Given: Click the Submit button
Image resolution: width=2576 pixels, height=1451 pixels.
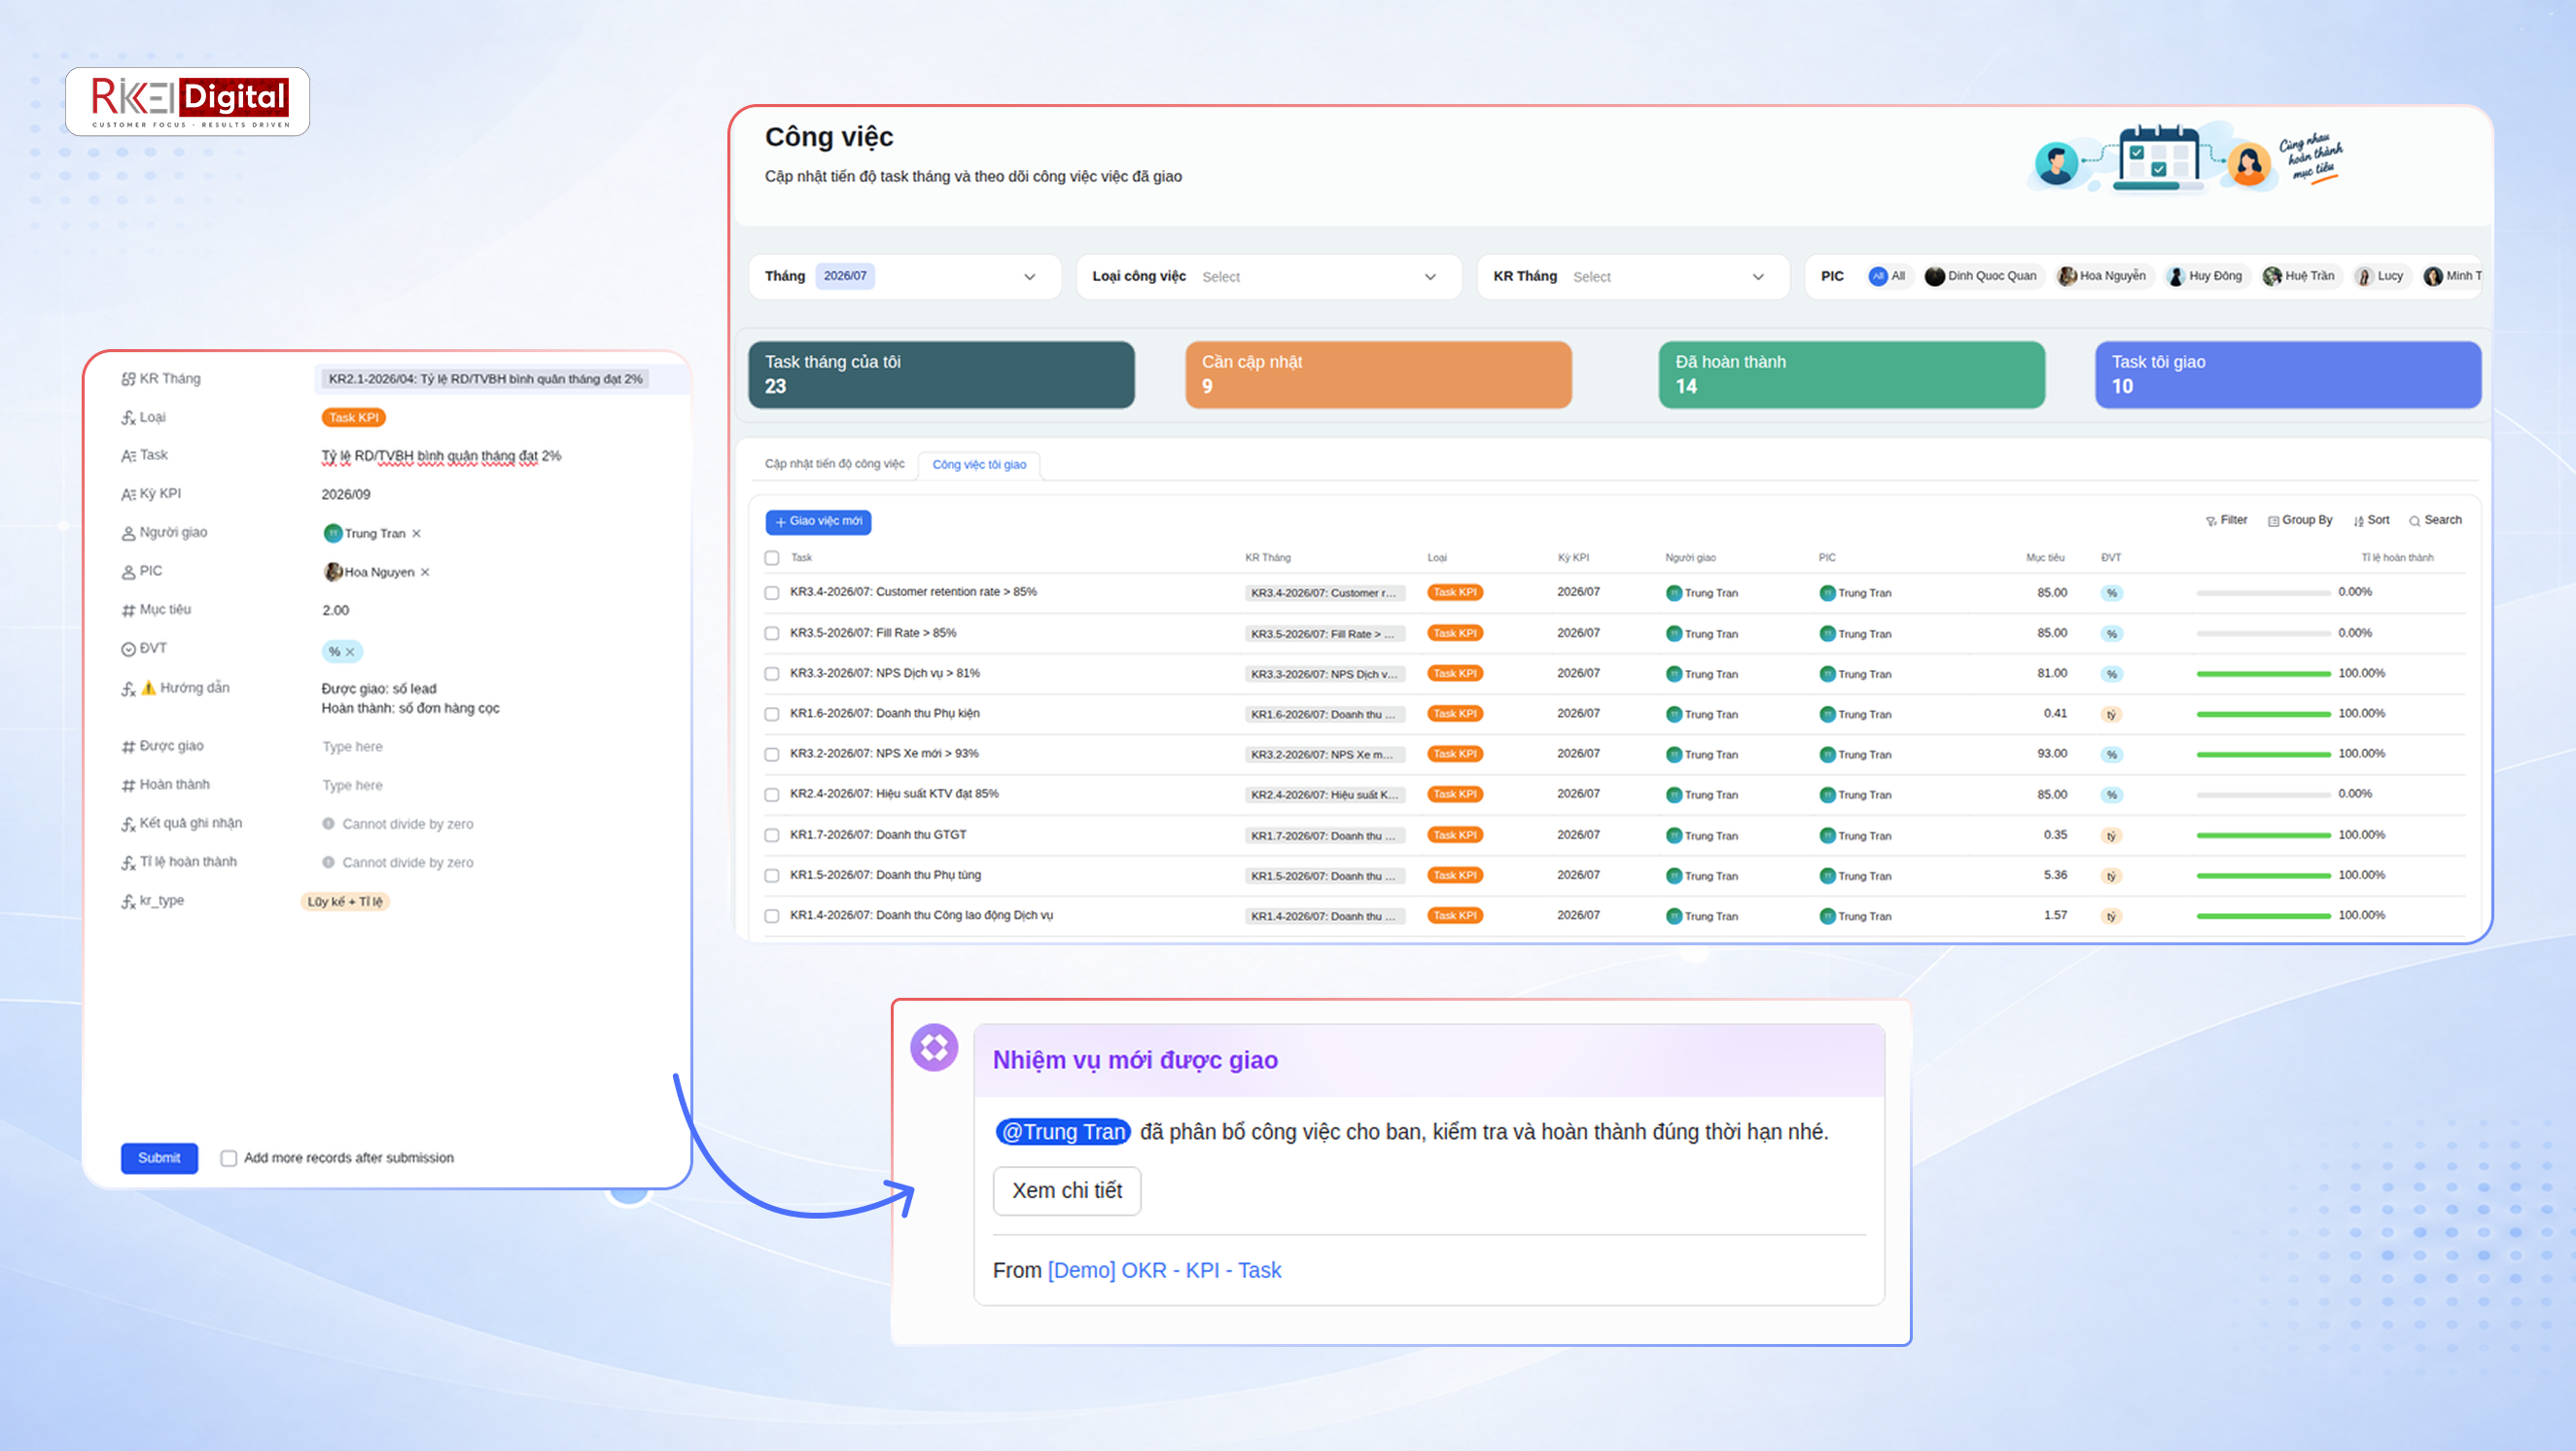Looking at the screenshot, I should click(159, 1158).
